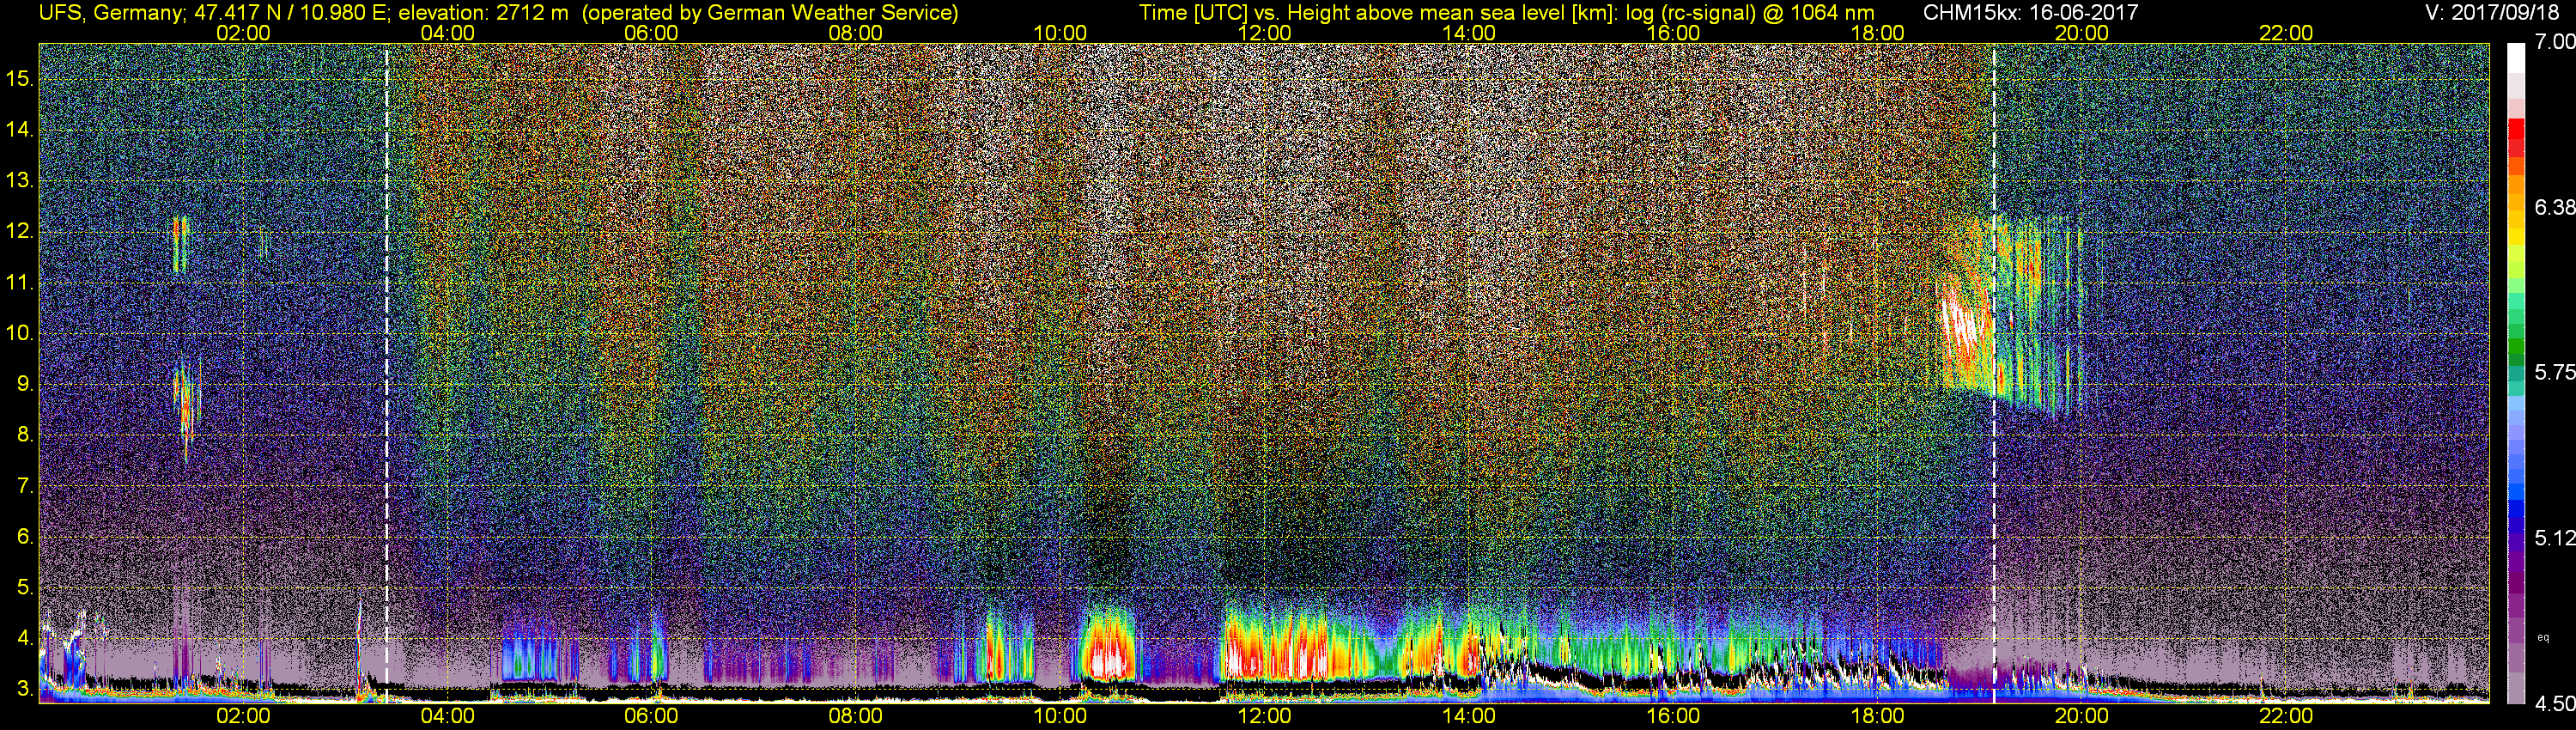
Task: Click "08:00" on the top time axis
Action: [x=856, y=33]
